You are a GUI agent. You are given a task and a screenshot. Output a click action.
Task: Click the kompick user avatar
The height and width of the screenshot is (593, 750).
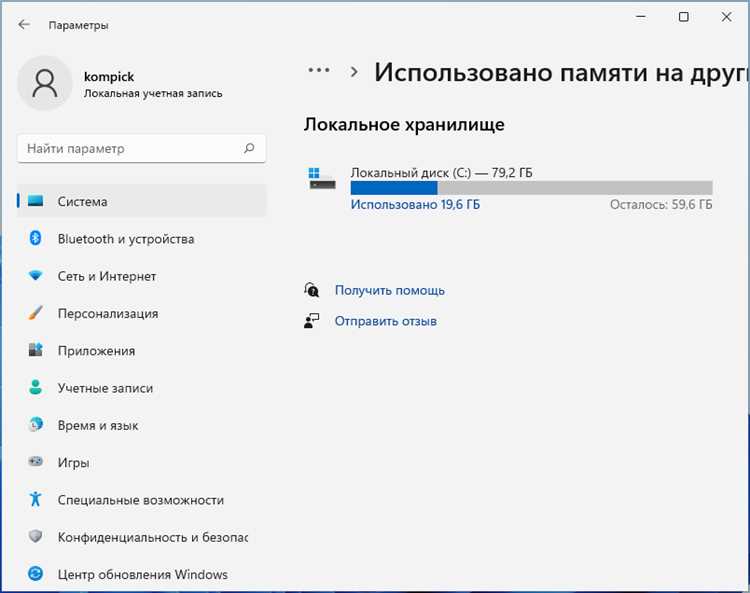click(x=44, y=83)
